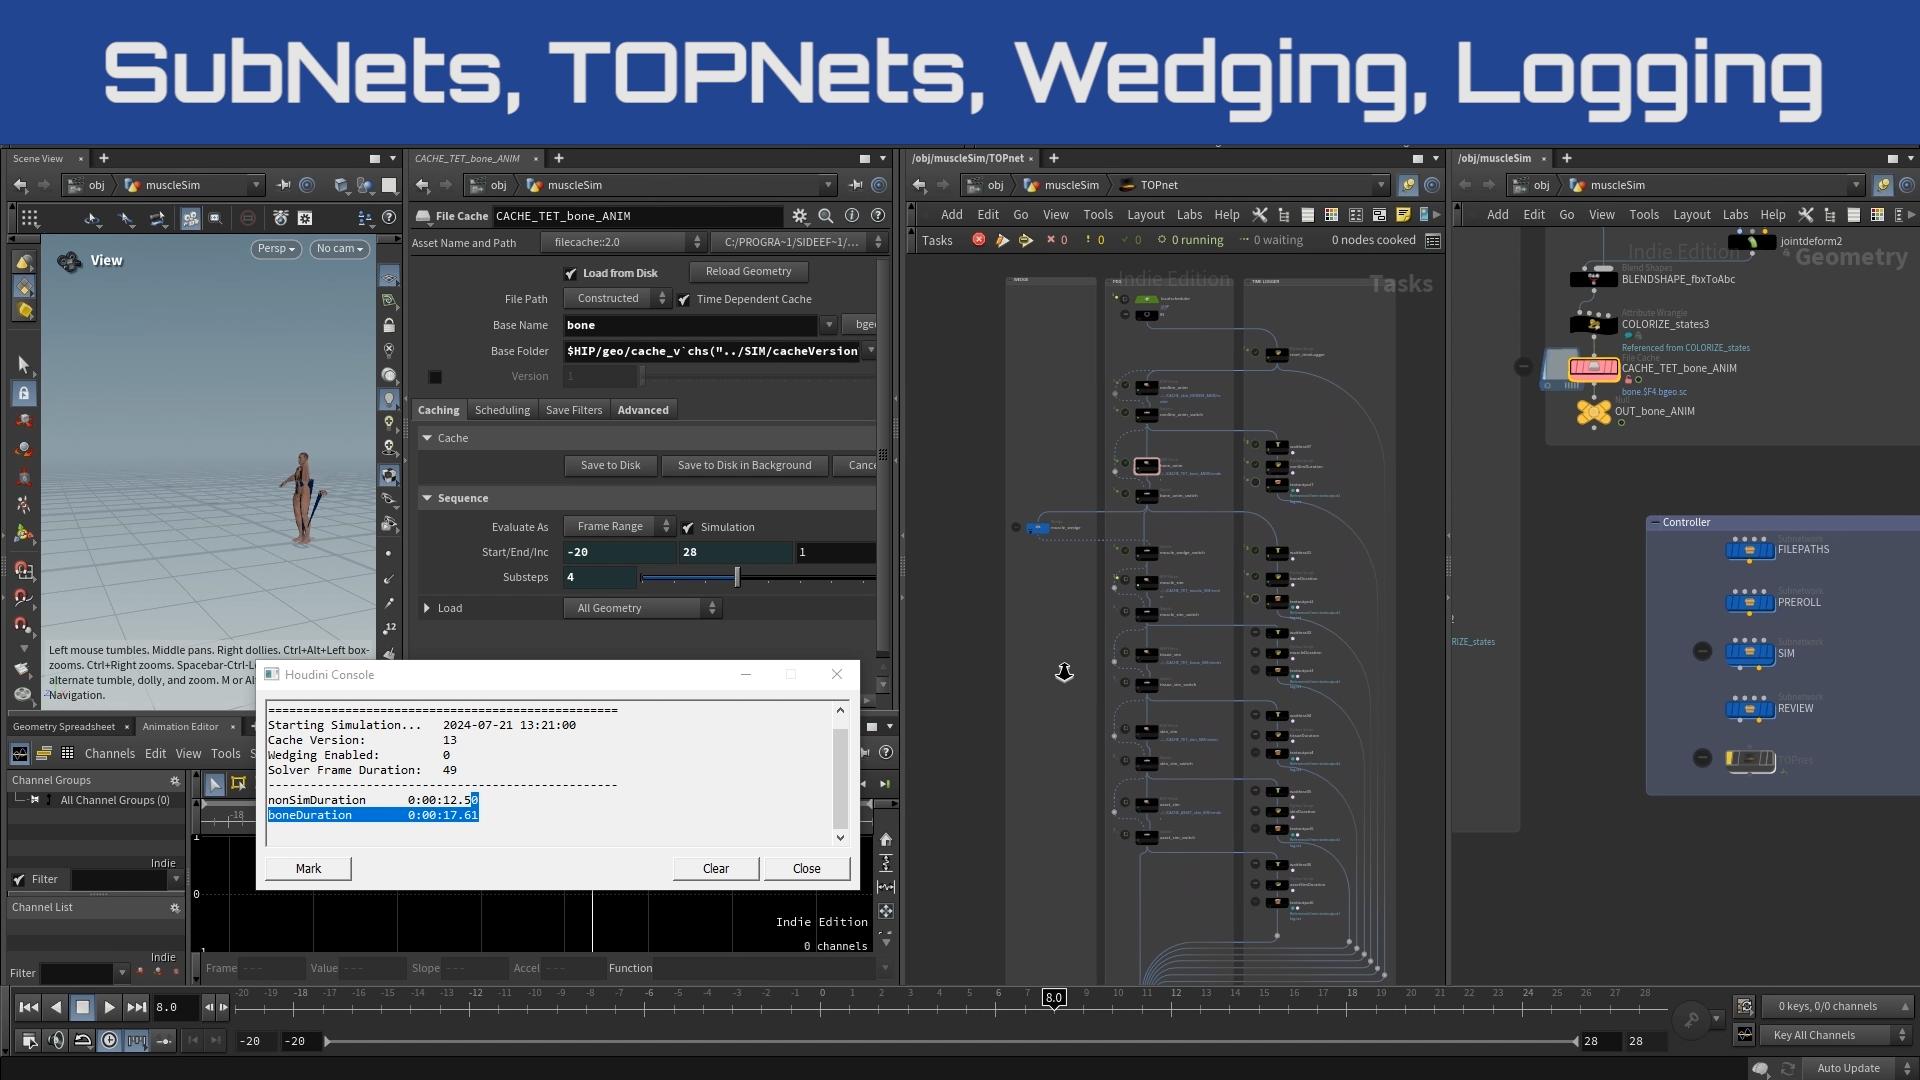Open the search icon in parameter header
The image size is (1920, 1080).
coord(826,216)
